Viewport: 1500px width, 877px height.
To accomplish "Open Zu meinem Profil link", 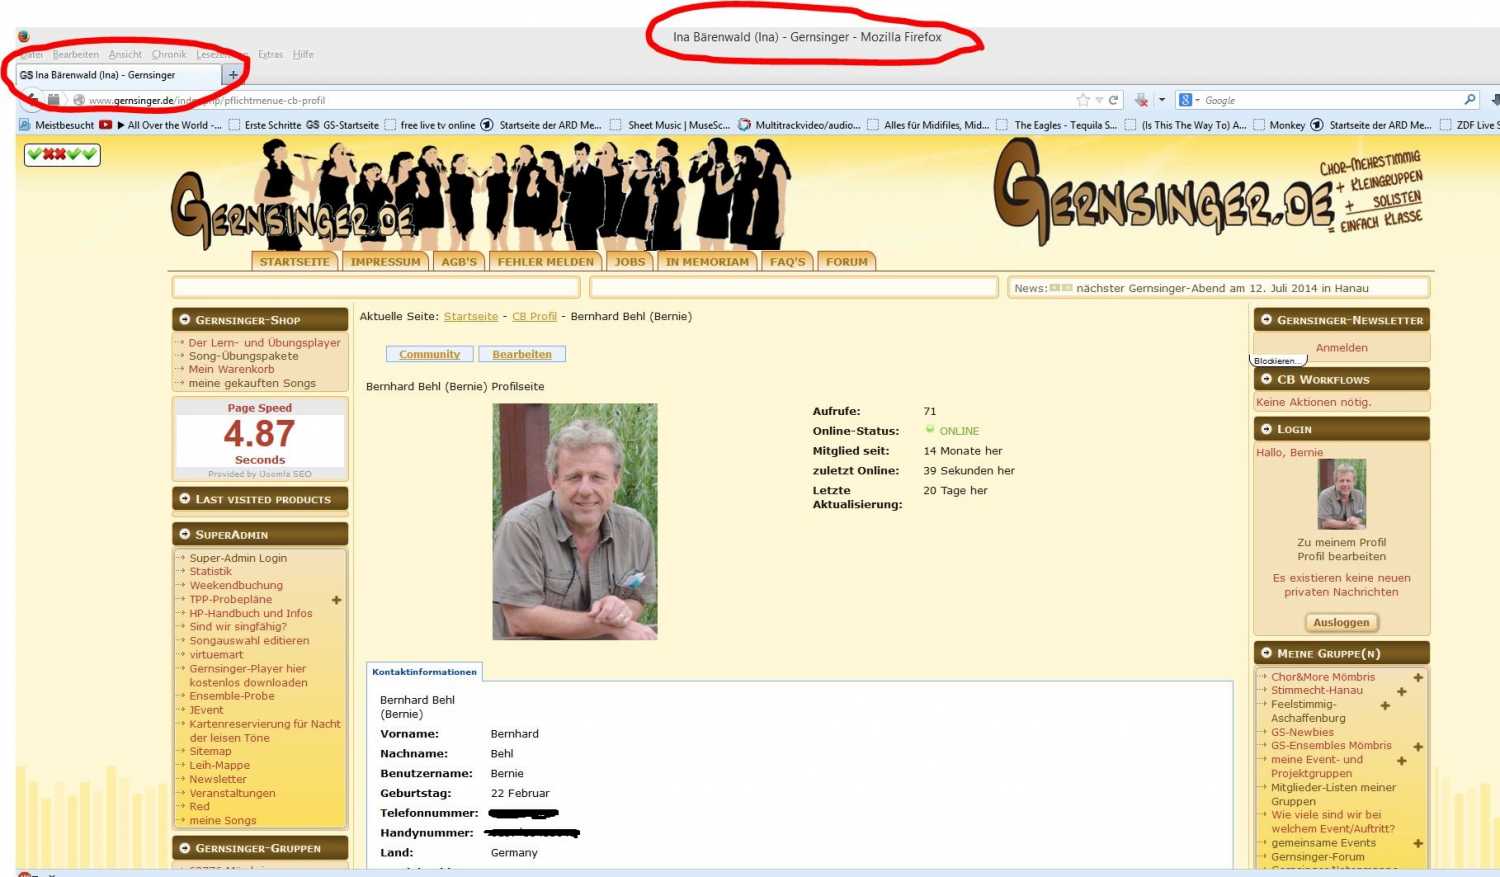I will (1342, 542).
